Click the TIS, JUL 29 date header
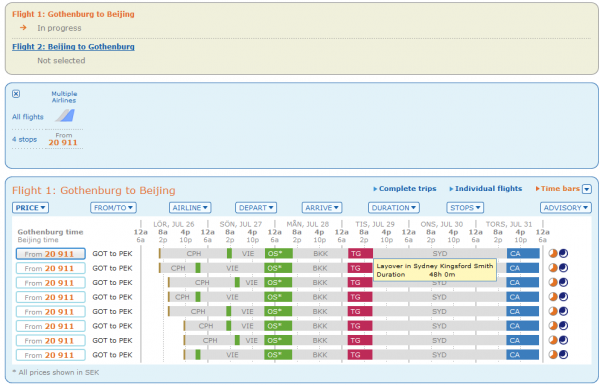 [x=375, y=224]
